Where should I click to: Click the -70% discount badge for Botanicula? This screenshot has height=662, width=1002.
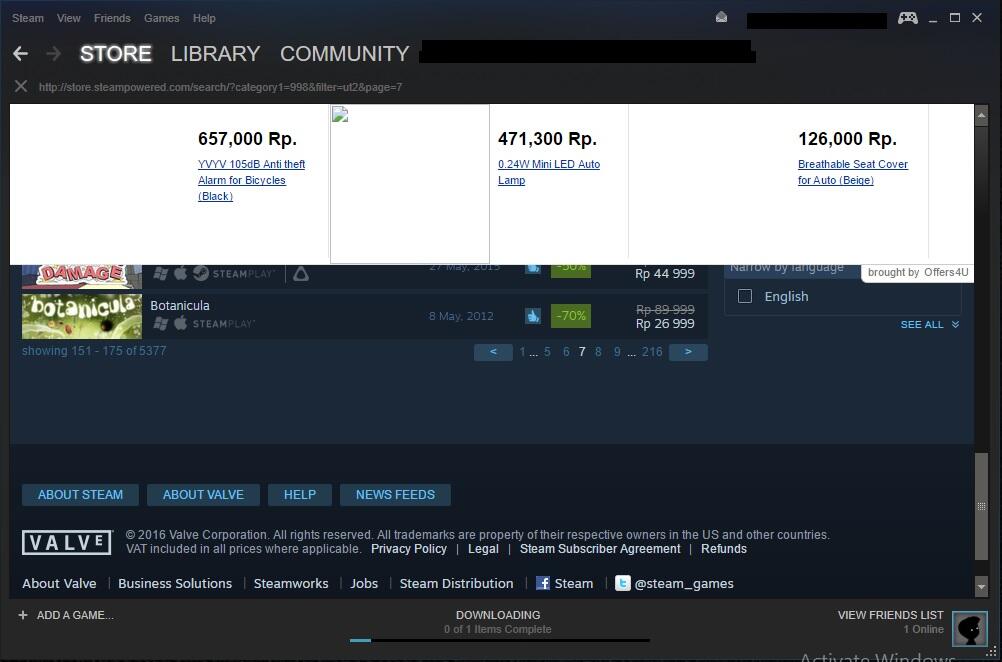point(571,316)
